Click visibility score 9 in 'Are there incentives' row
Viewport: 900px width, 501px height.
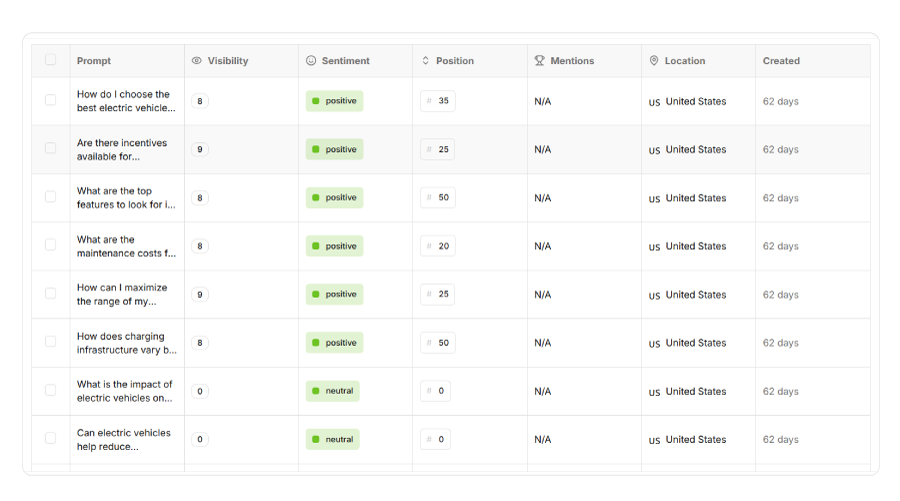coord(200,150)
